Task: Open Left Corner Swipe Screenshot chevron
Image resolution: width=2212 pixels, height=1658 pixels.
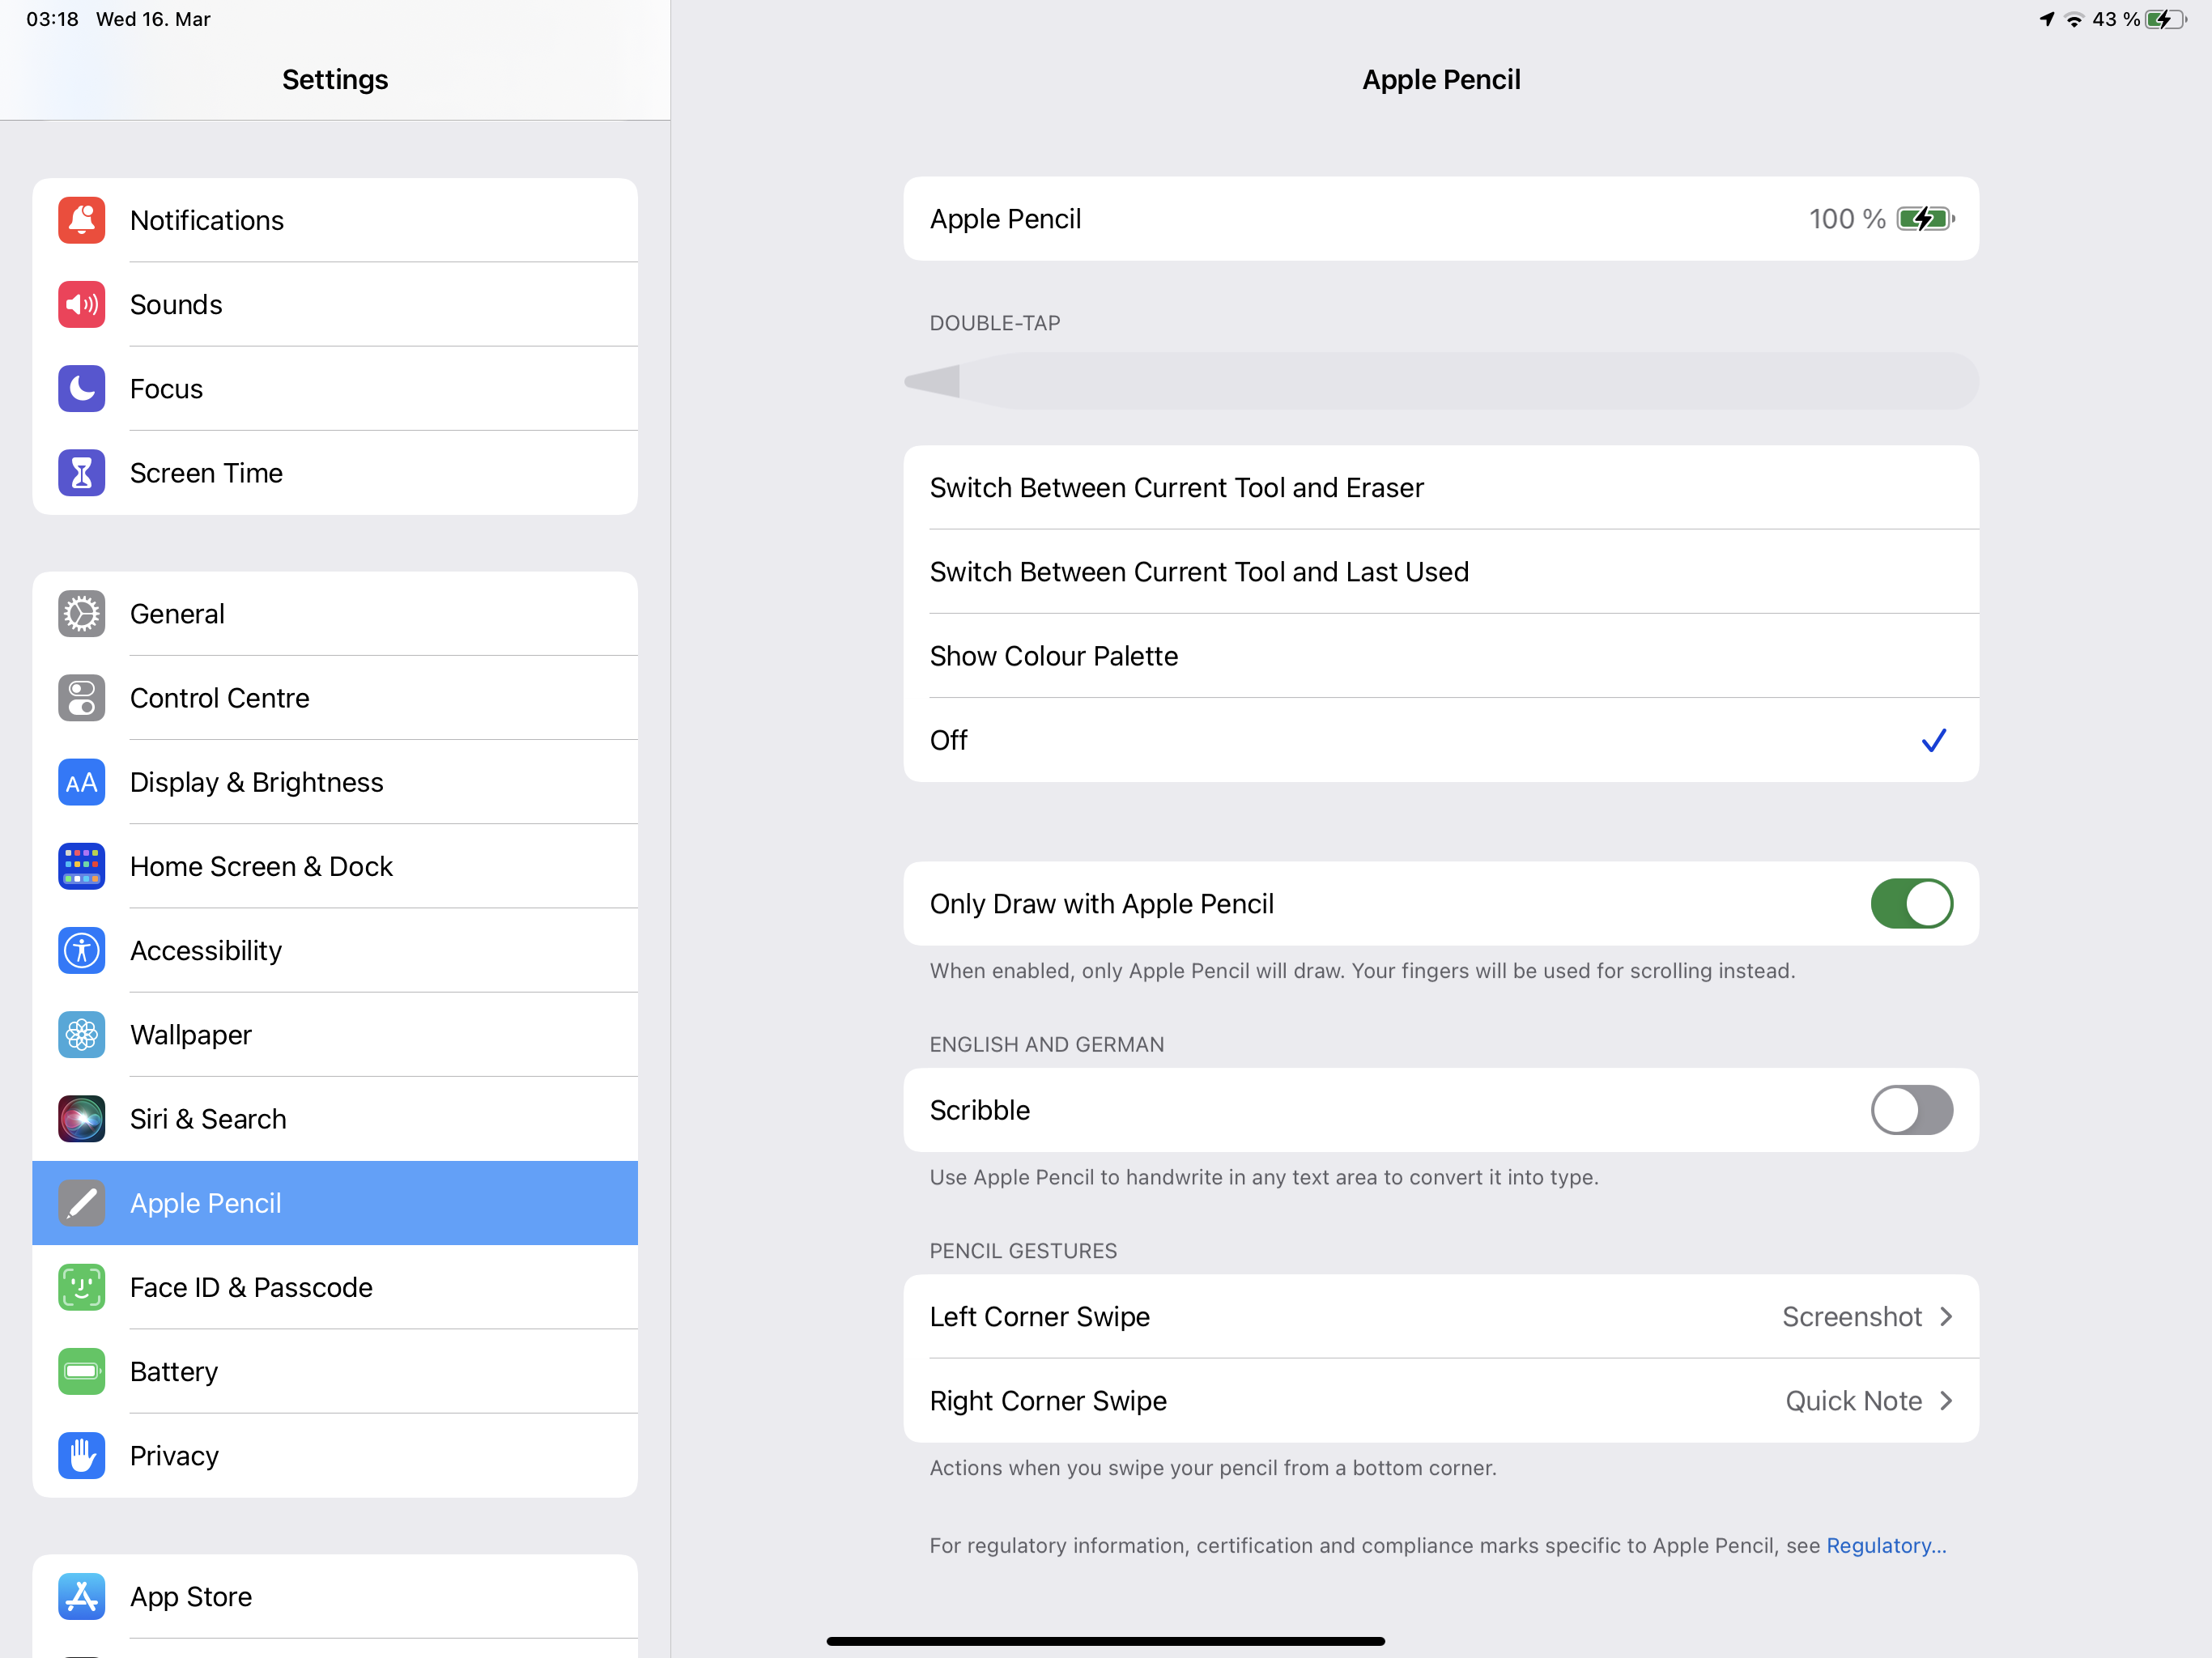Action: tap(1945, 1316)
